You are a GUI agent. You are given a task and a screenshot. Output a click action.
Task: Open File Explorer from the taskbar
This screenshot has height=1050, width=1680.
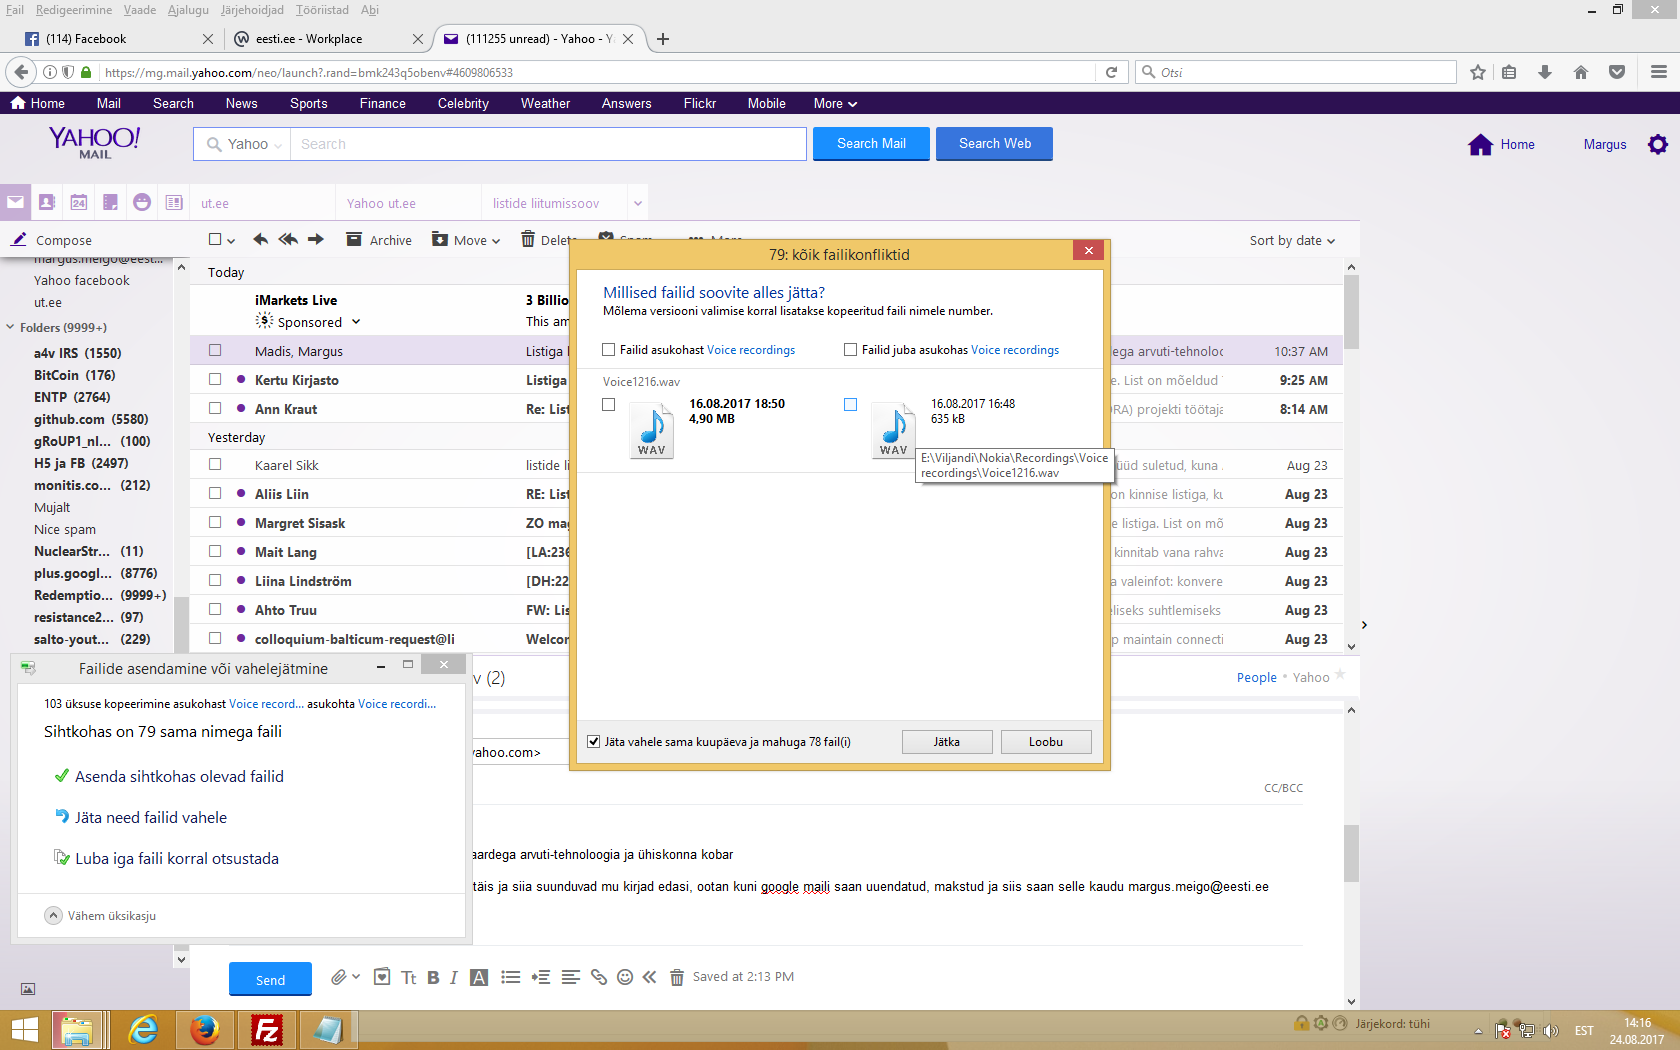pyautogui.click(x=77, y=1030)
